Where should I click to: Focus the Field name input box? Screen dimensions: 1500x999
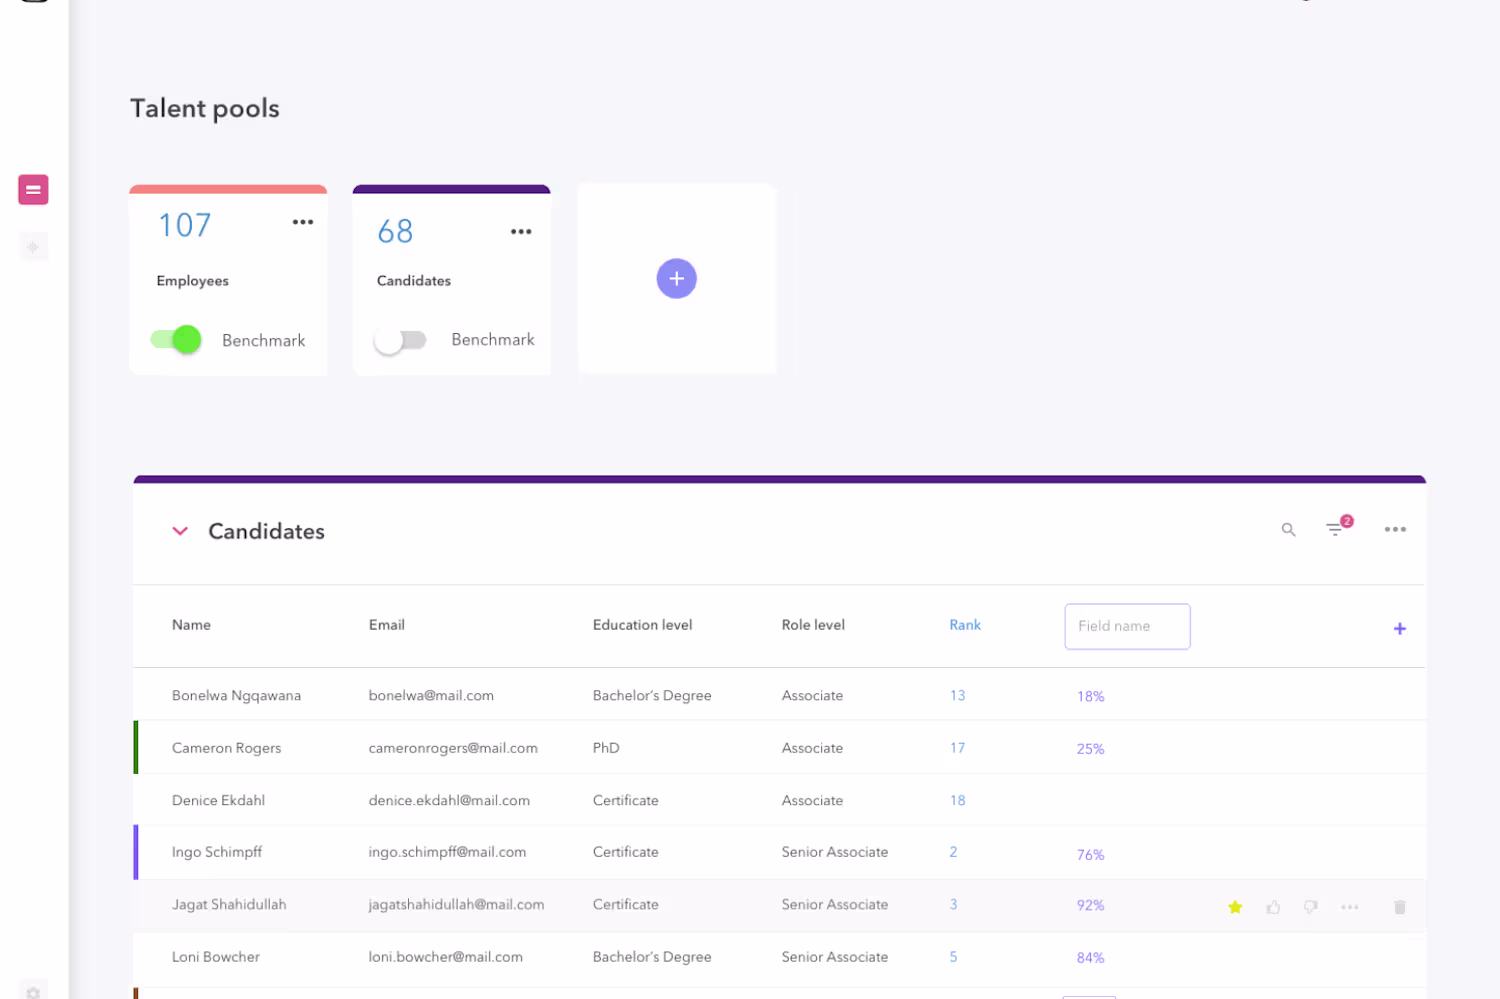[x=1127, y=626]
